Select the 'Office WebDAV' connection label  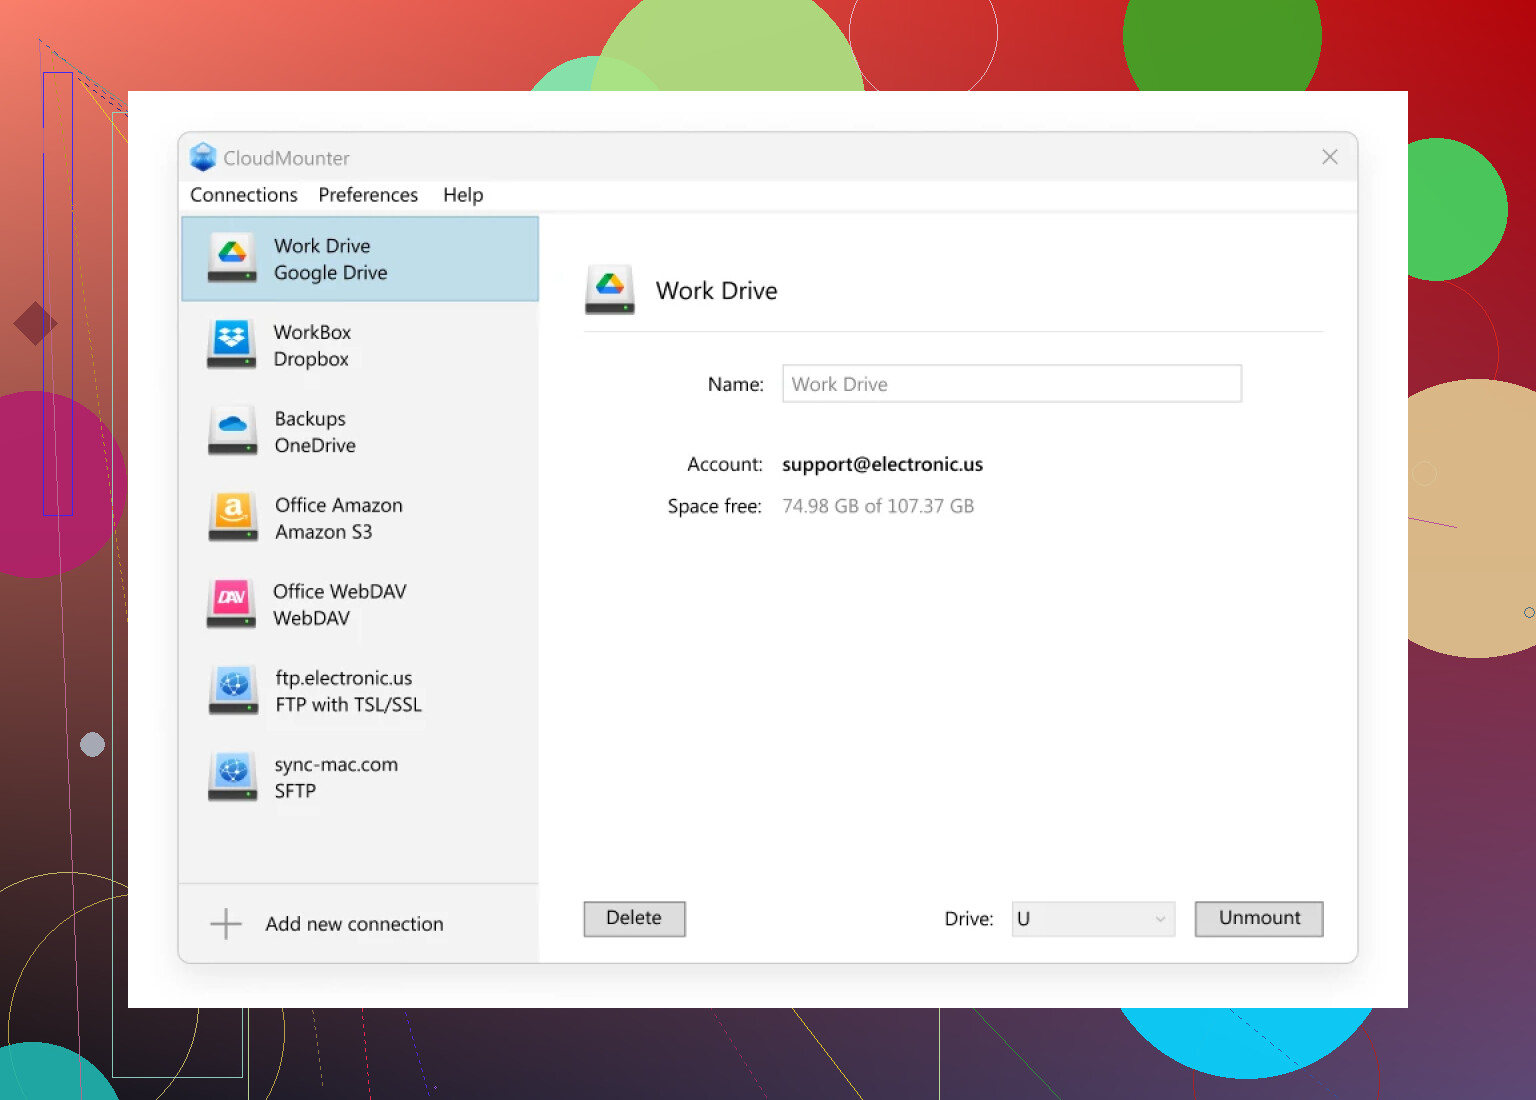coord(340,592)
